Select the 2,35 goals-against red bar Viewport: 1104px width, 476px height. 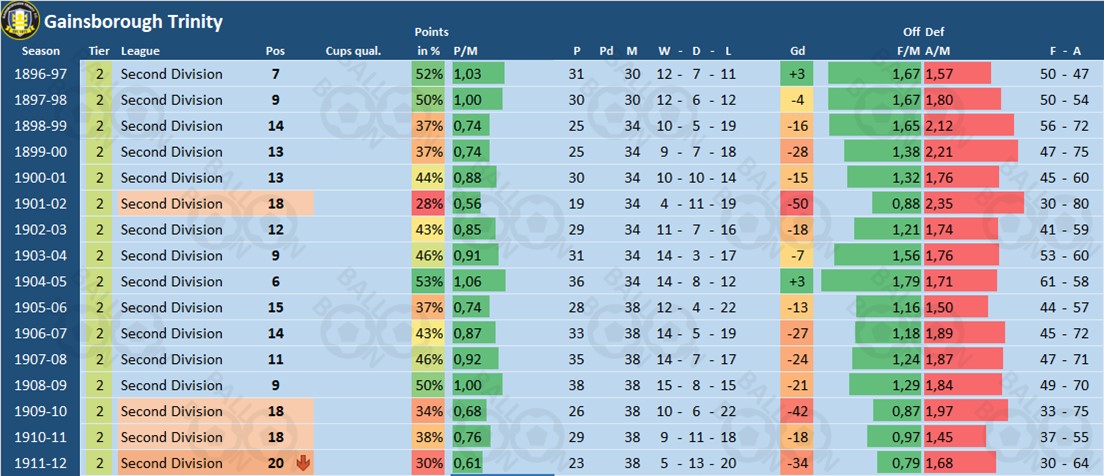(x=973, y=203)
